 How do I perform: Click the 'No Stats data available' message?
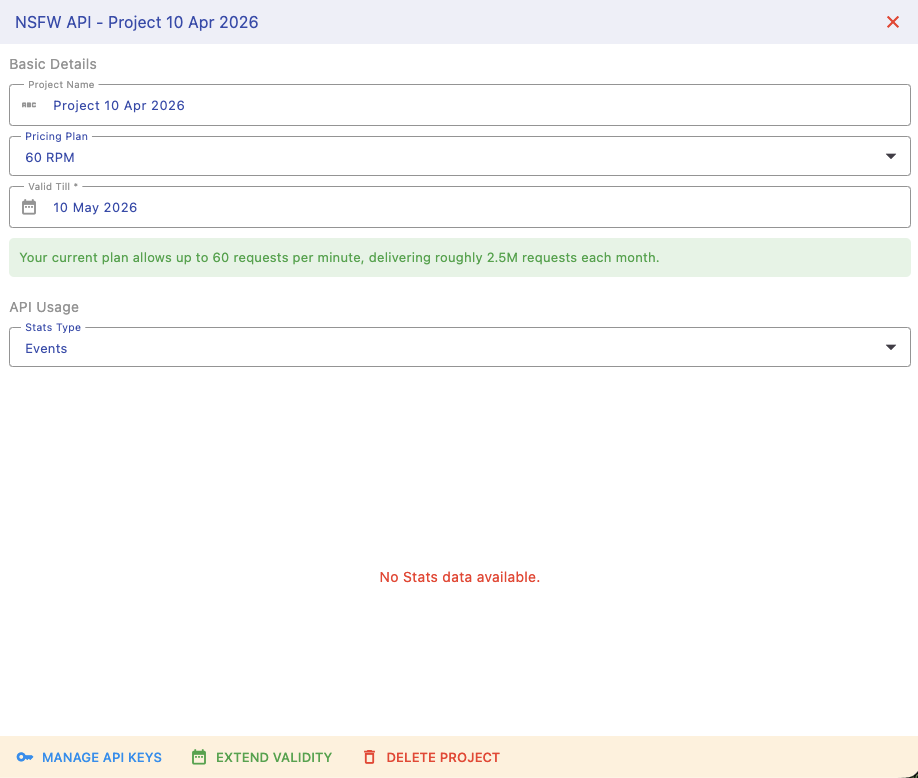point(459,577)
